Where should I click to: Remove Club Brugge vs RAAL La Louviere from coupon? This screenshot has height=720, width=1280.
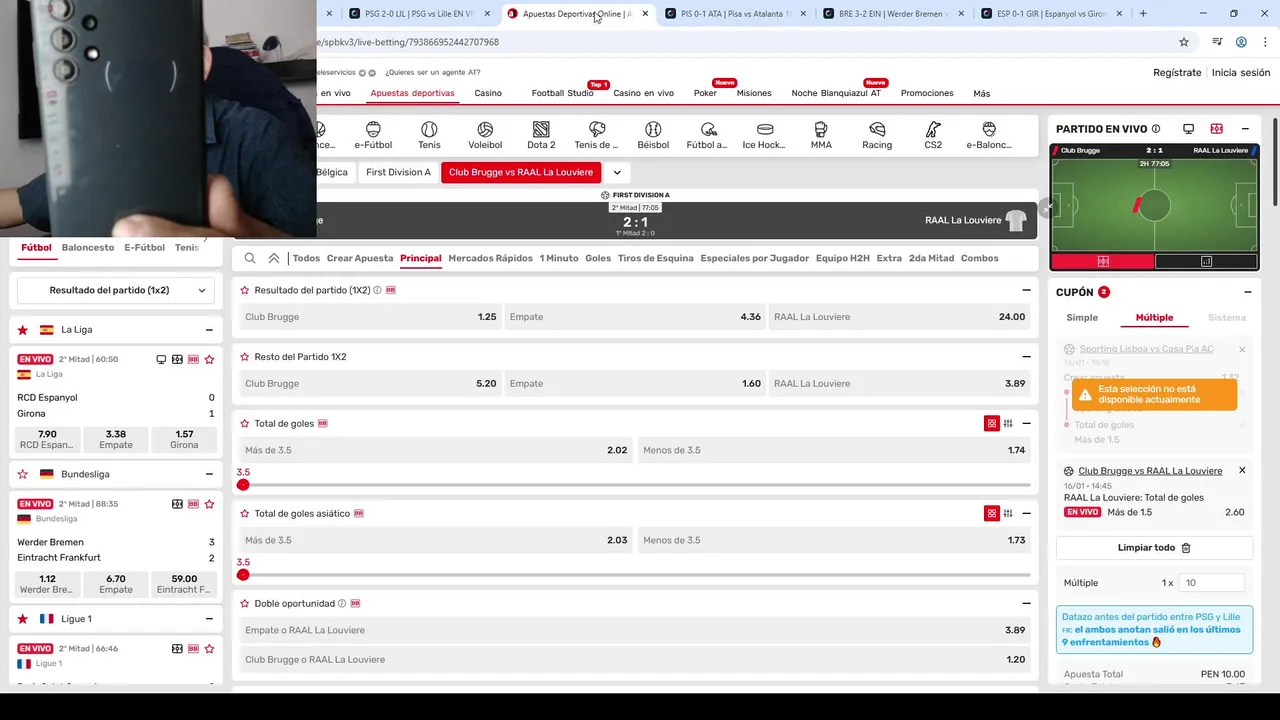coord(1242,471)
